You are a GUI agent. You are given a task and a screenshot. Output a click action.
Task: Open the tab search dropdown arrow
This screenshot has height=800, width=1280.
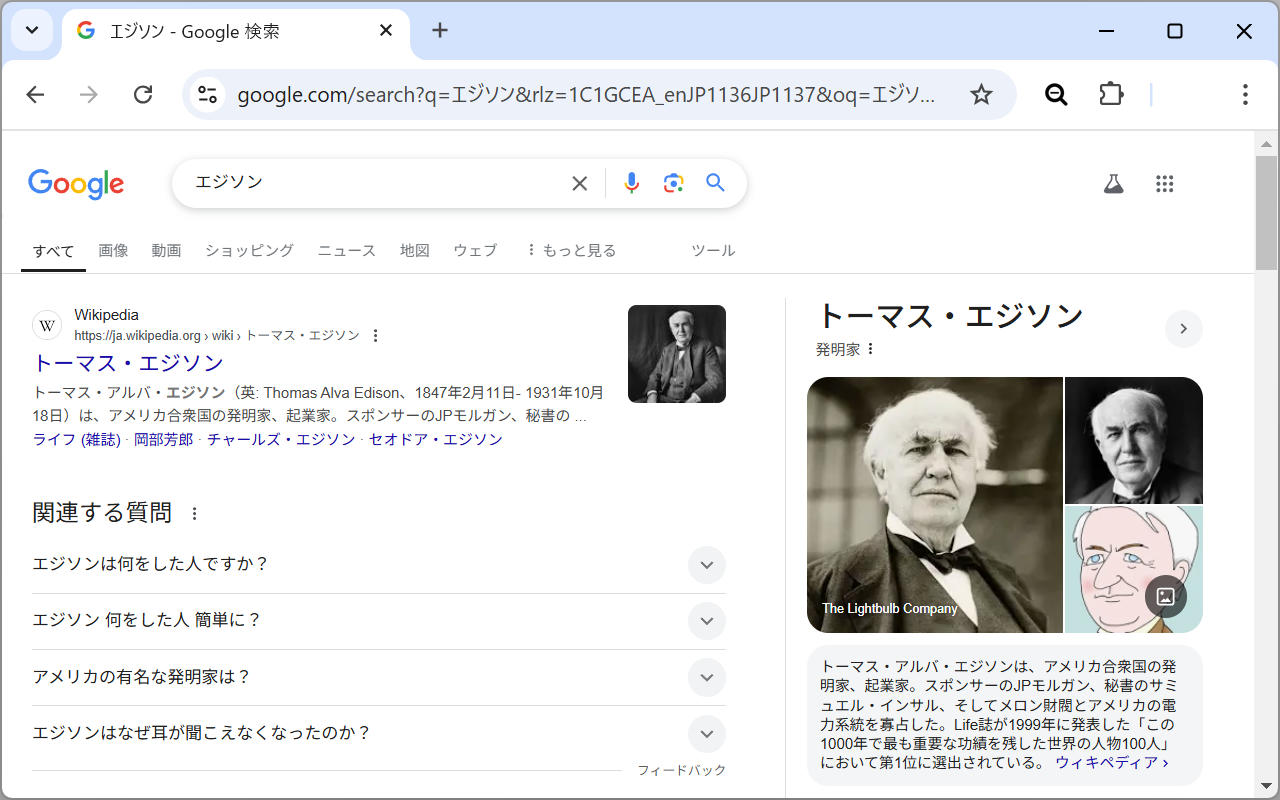coord(32,30)
